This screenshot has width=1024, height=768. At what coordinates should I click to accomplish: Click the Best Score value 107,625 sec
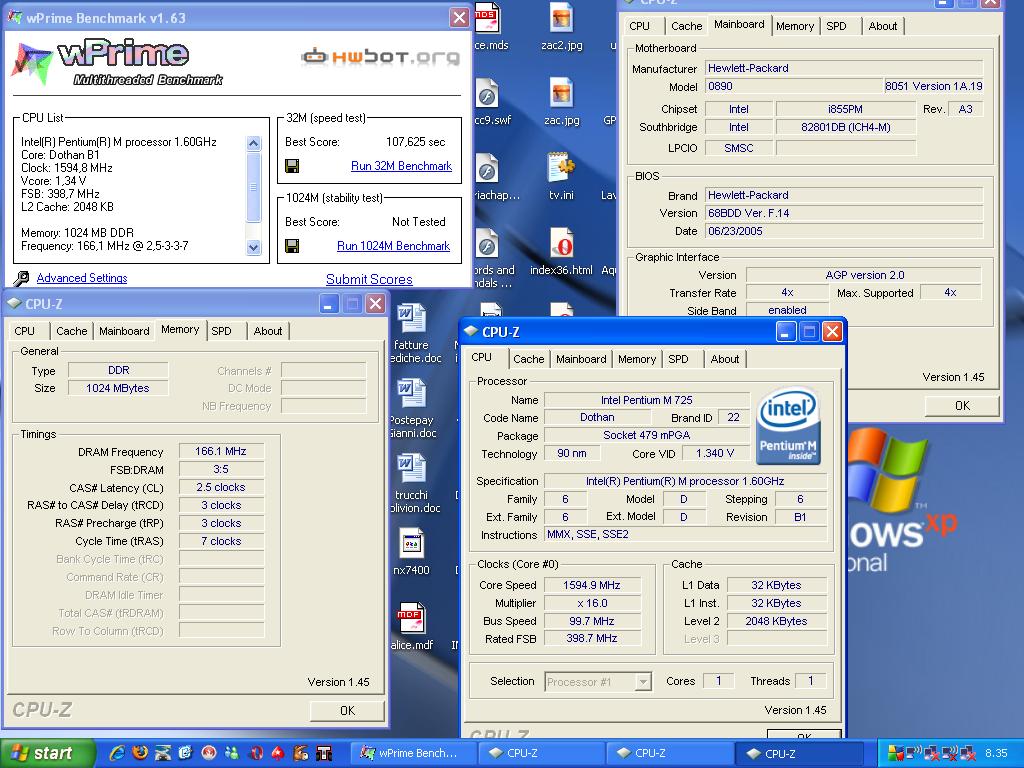tap(415, 142)
